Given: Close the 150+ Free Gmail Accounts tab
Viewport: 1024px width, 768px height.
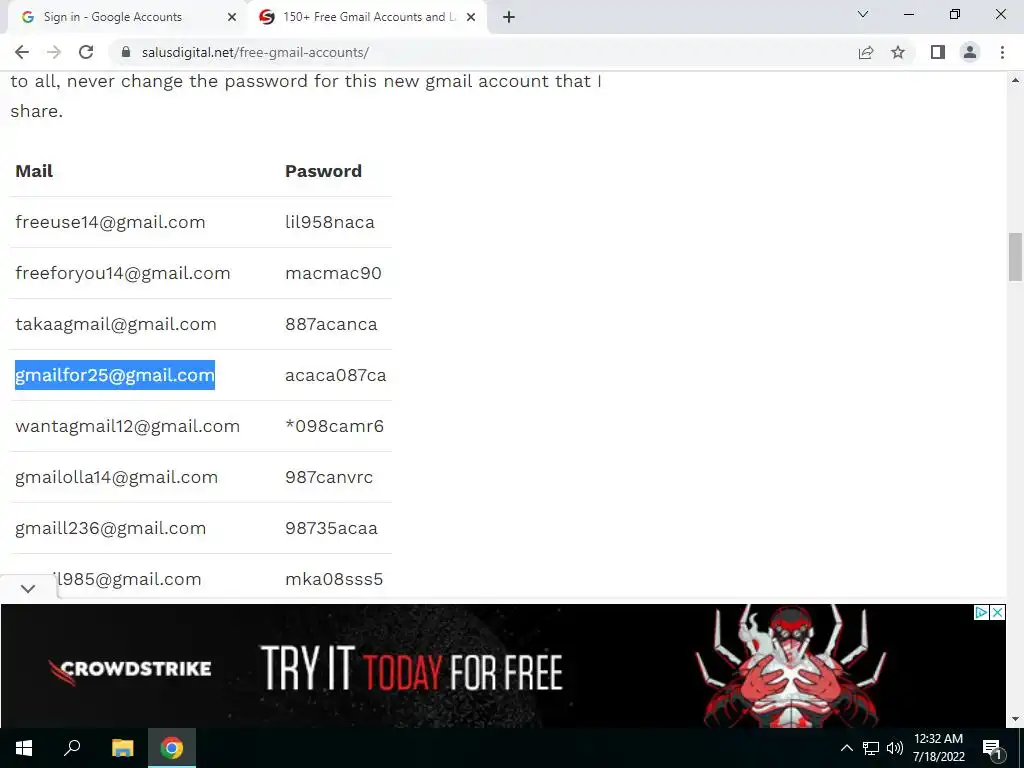Looking at the screenshot, I should 471,18.
